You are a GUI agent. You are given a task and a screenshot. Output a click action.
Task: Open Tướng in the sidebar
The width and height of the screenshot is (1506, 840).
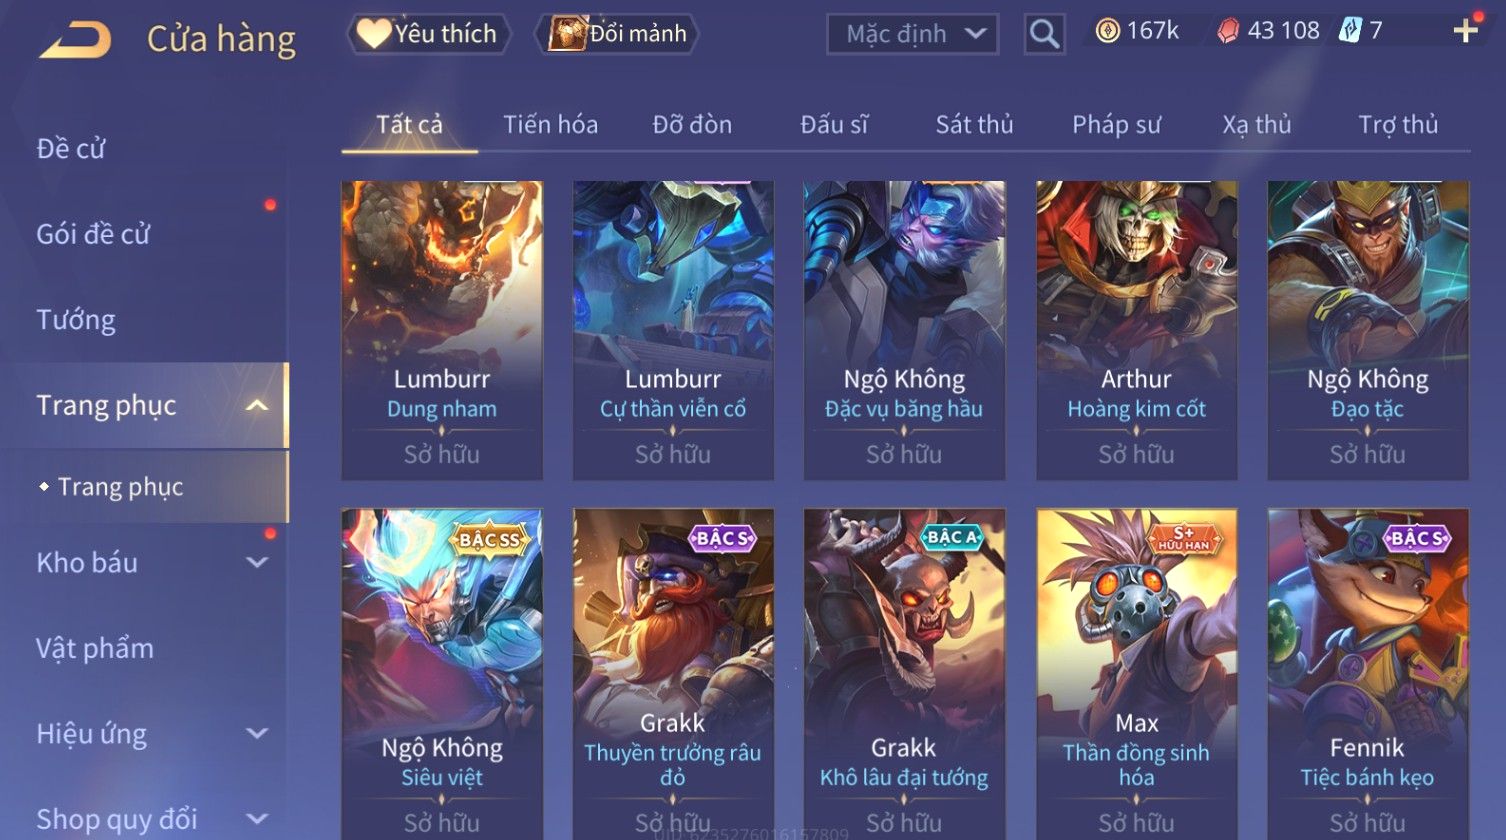pyautogui.click(x=76, y=320)
